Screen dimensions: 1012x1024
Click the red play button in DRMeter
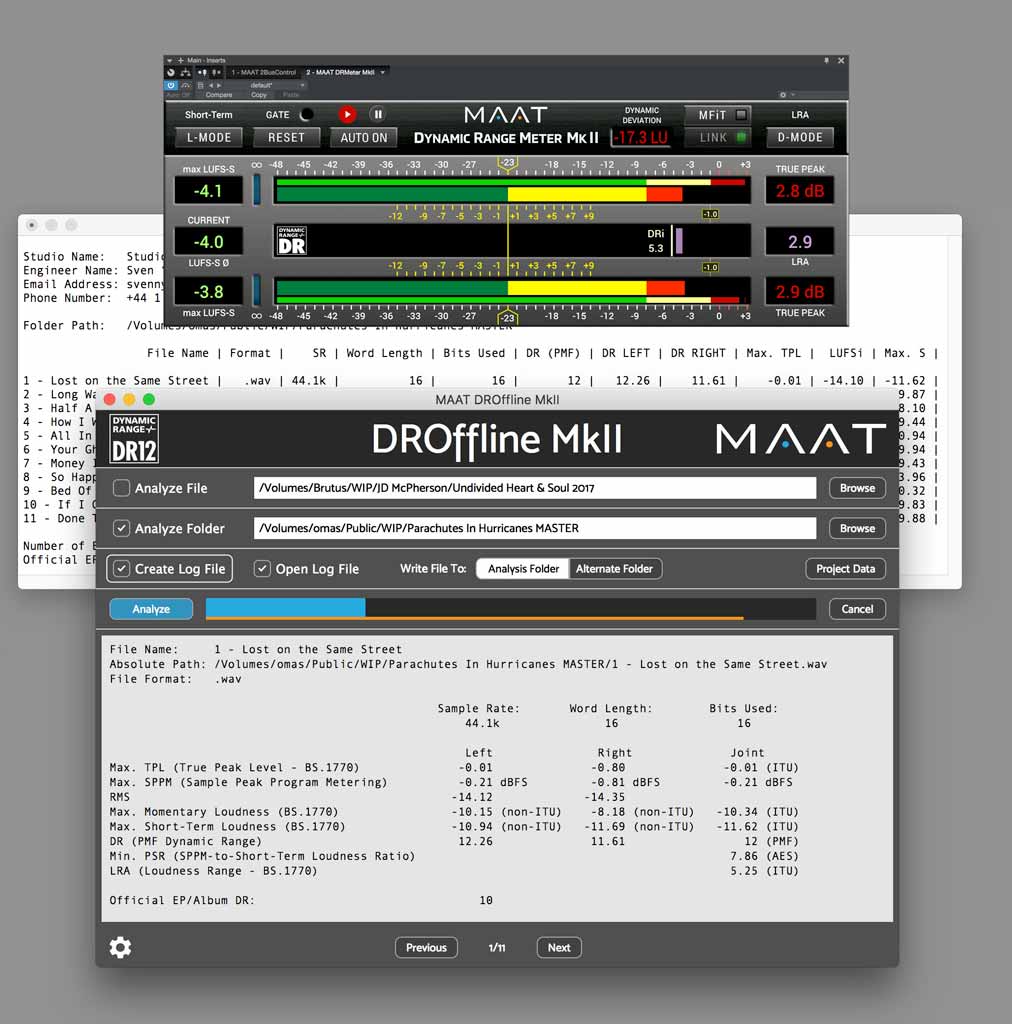coord(347,115)
